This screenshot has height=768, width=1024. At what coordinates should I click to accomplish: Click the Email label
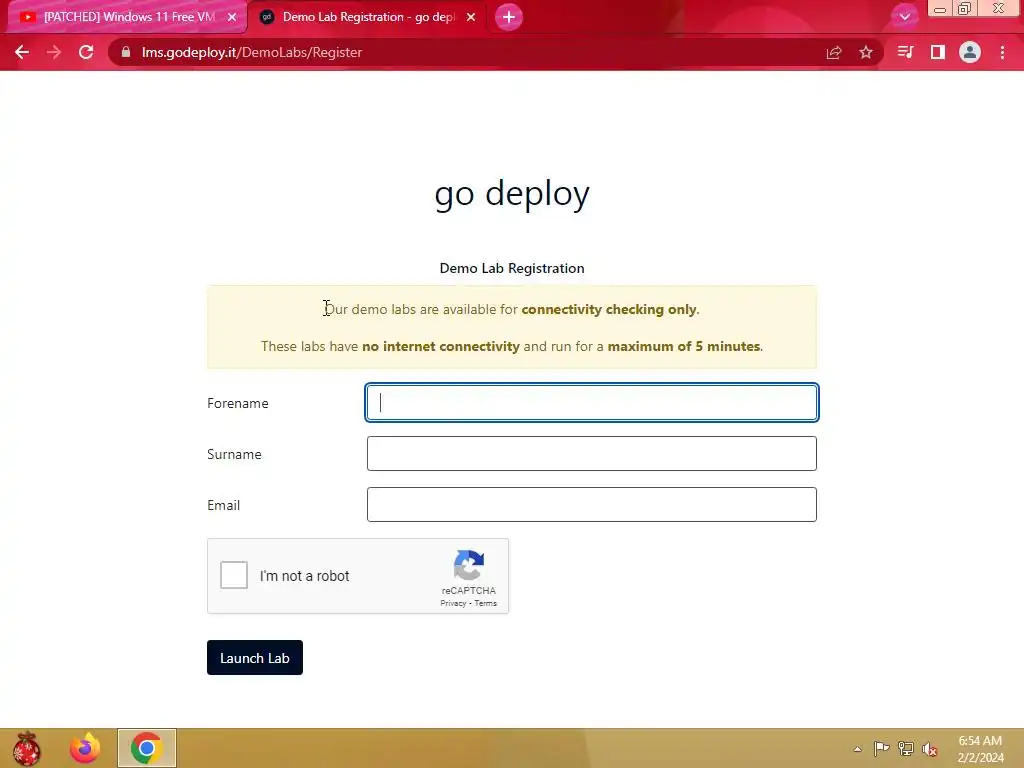(x=223, y=505)
